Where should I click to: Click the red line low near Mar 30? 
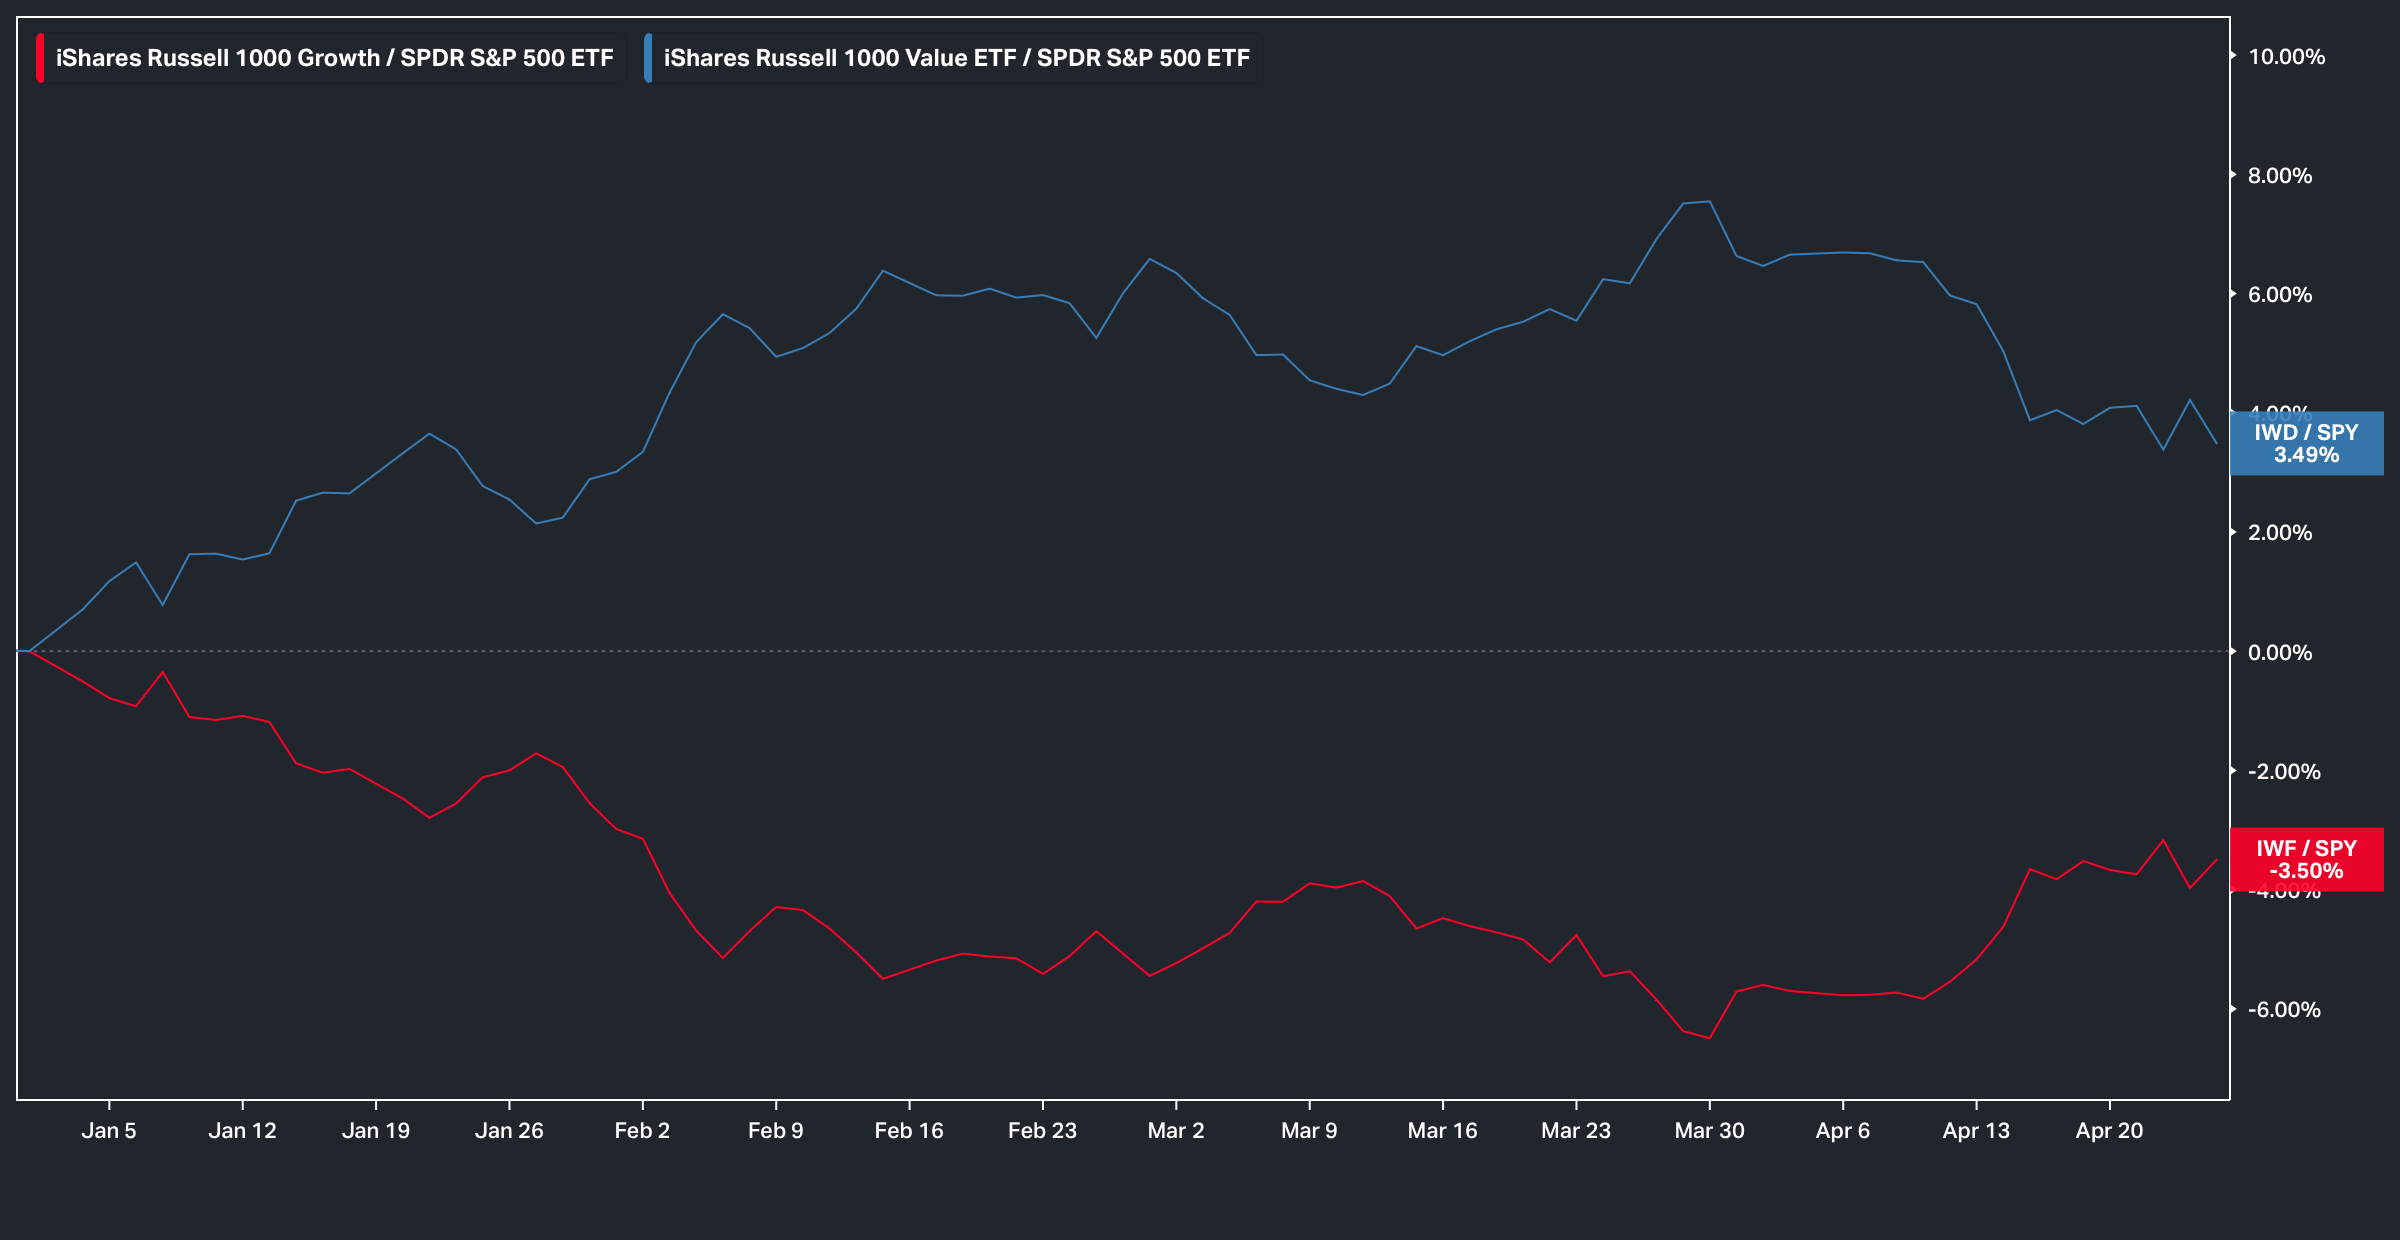tap(1709, 1037)
